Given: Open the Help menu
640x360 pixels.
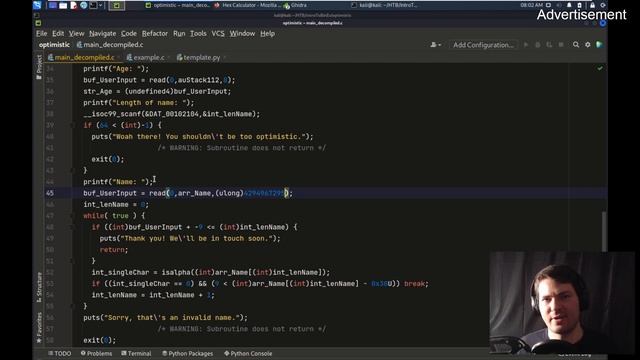Looking at the screenshot, I should click(x=267, y=33).
